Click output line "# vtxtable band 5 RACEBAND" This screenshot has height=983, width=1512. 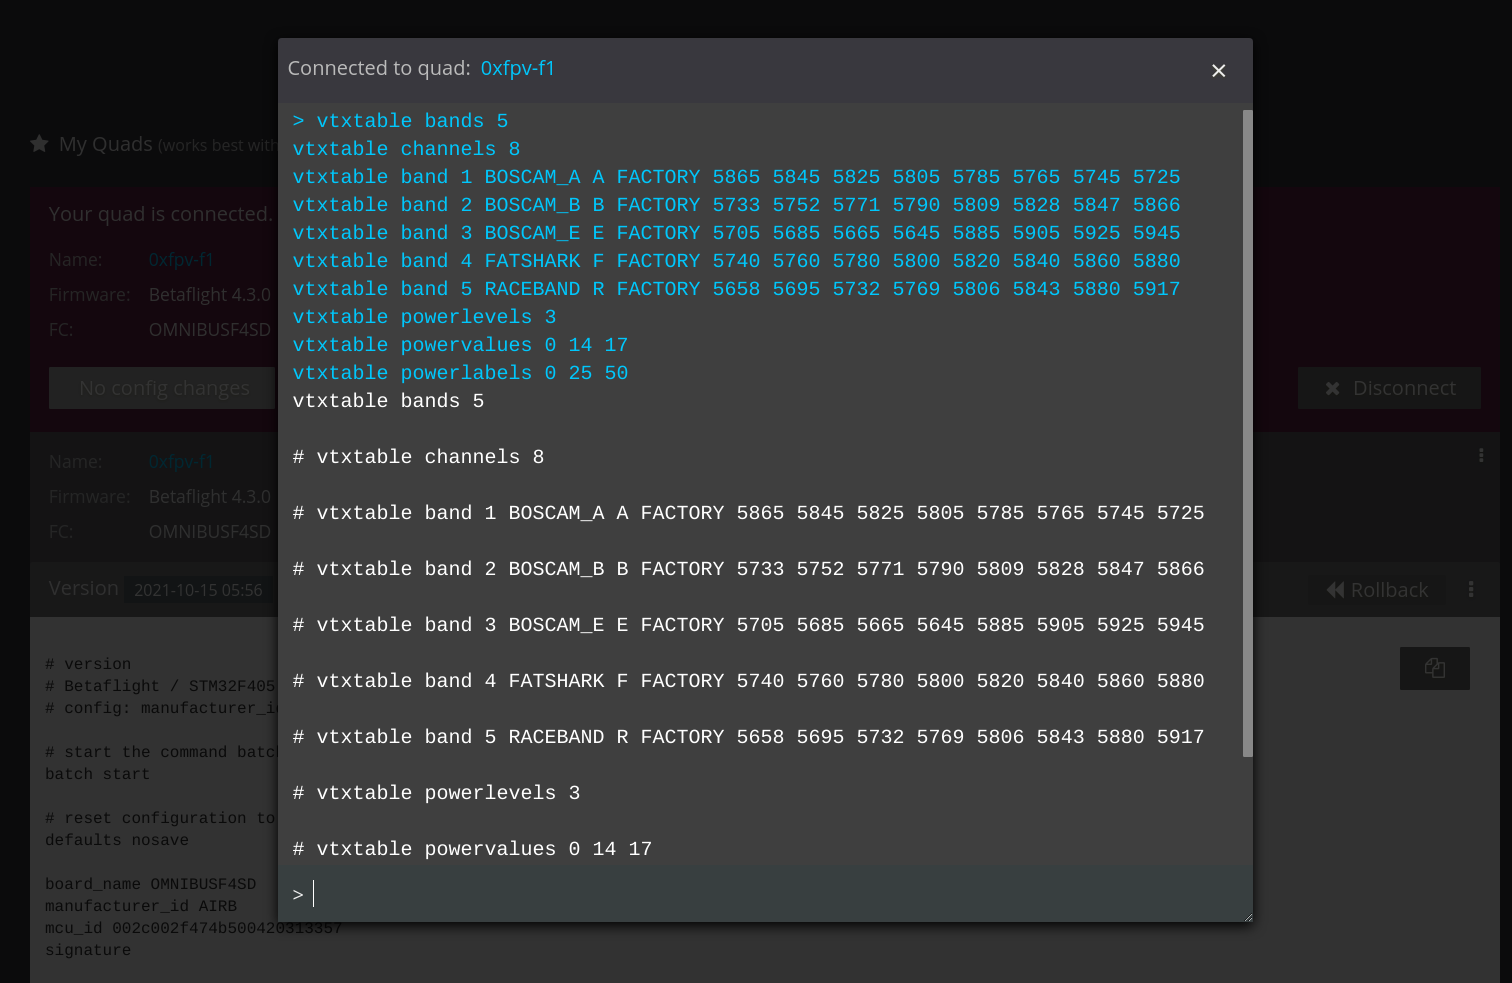pyautogui.click(x=748, y=737)
